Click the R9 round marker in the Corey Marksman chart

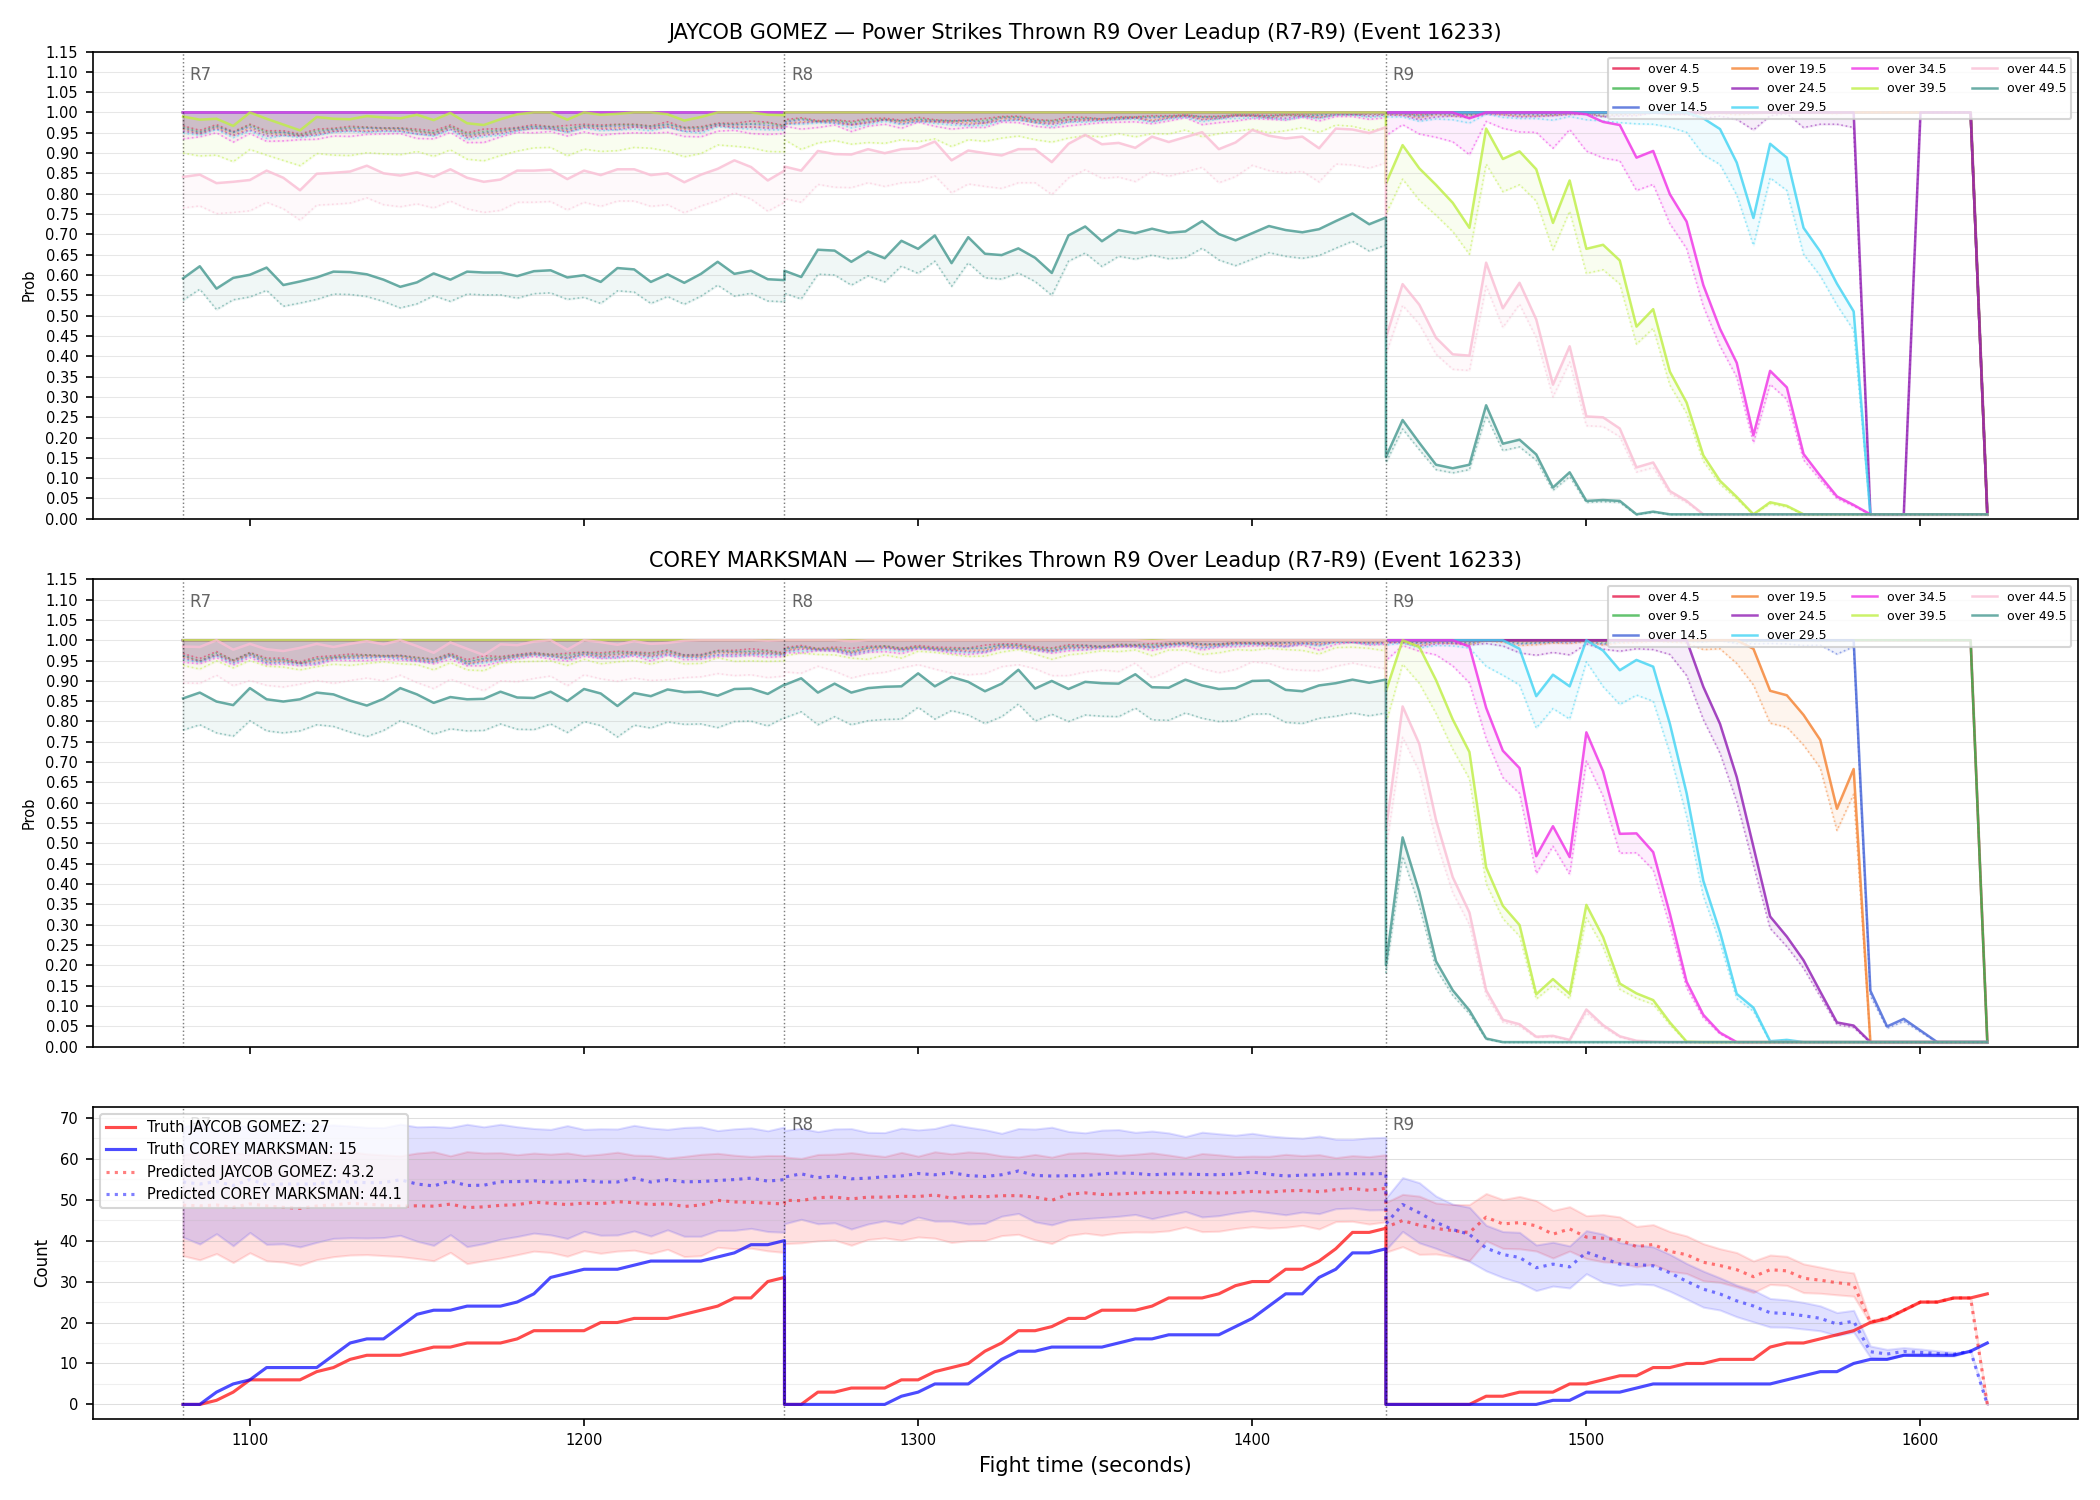1403,601
